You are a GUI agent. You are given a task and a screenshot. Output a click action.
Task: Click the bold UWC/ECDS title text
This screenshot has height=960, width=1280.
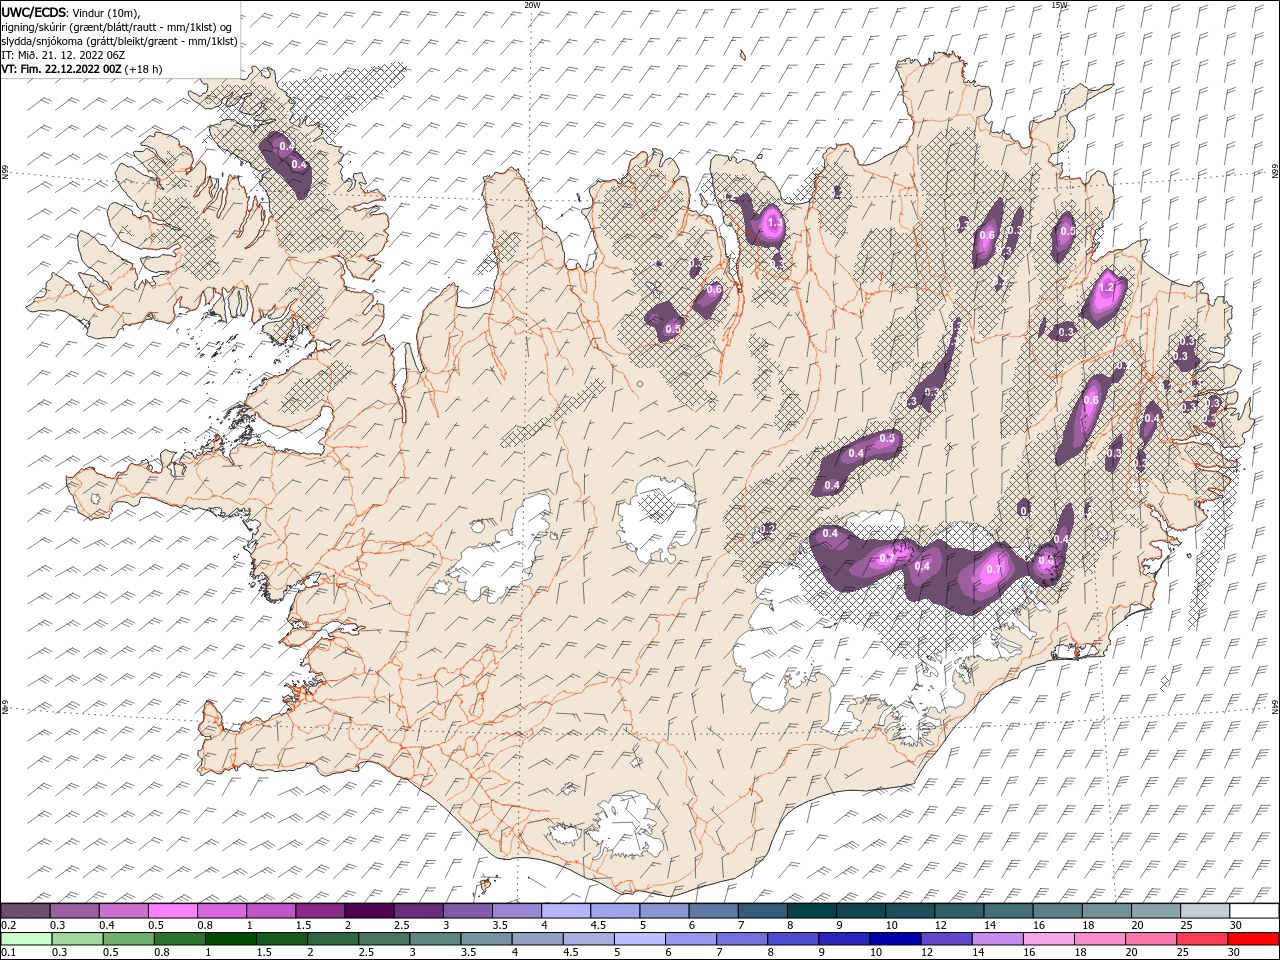pos(33,12)
